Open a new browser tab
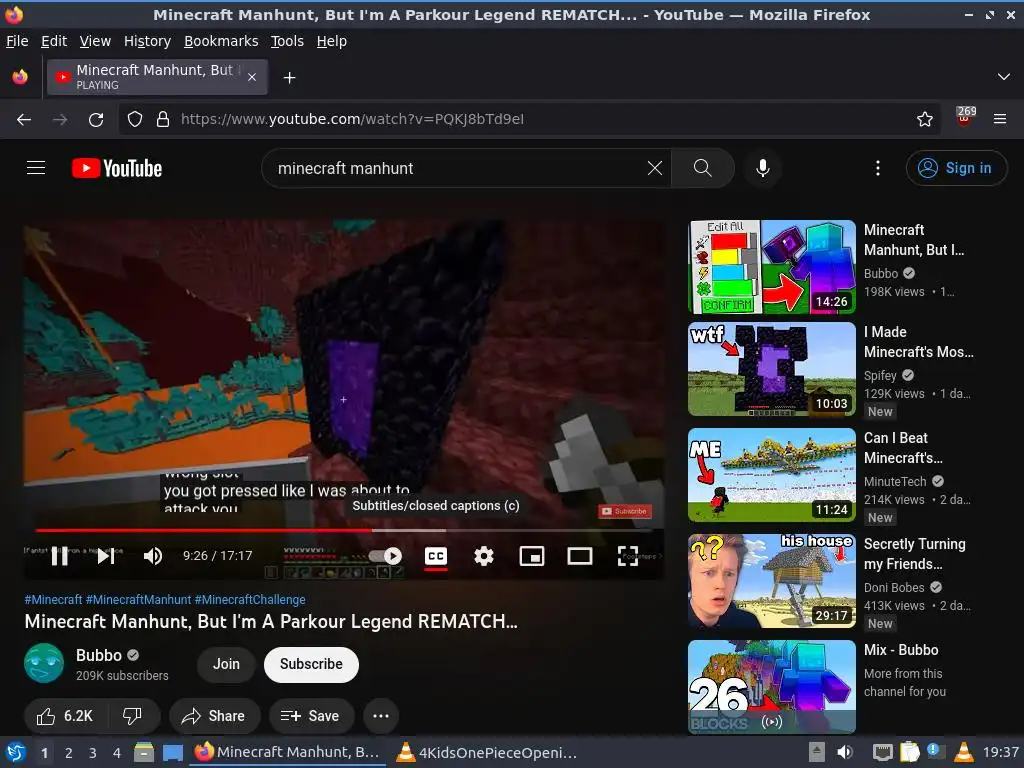The height and width of the screenshot is (768, 1024). 289,78
